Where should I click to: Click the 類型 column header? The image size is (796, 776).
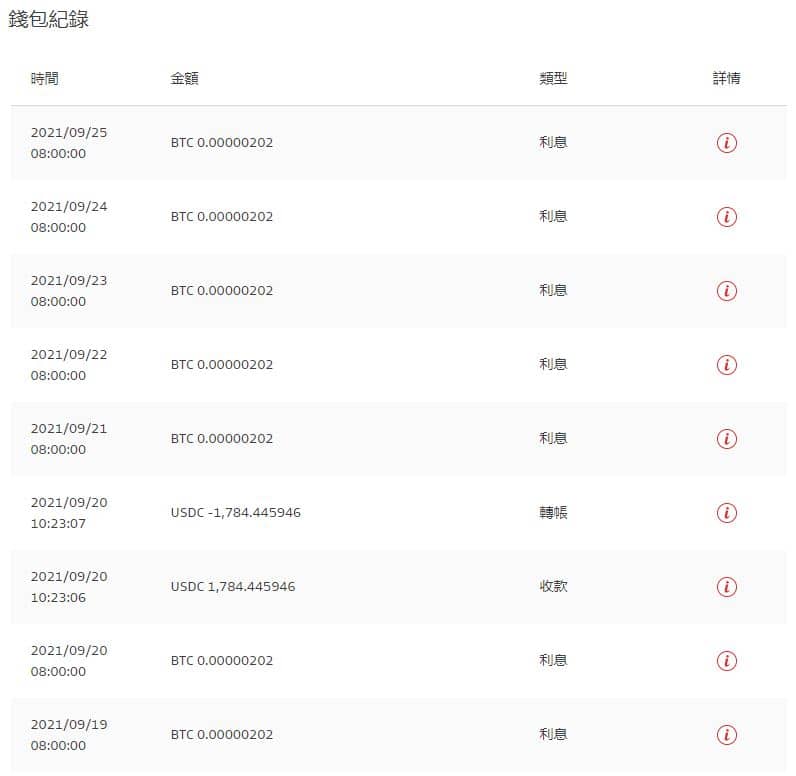coord(553,78)
